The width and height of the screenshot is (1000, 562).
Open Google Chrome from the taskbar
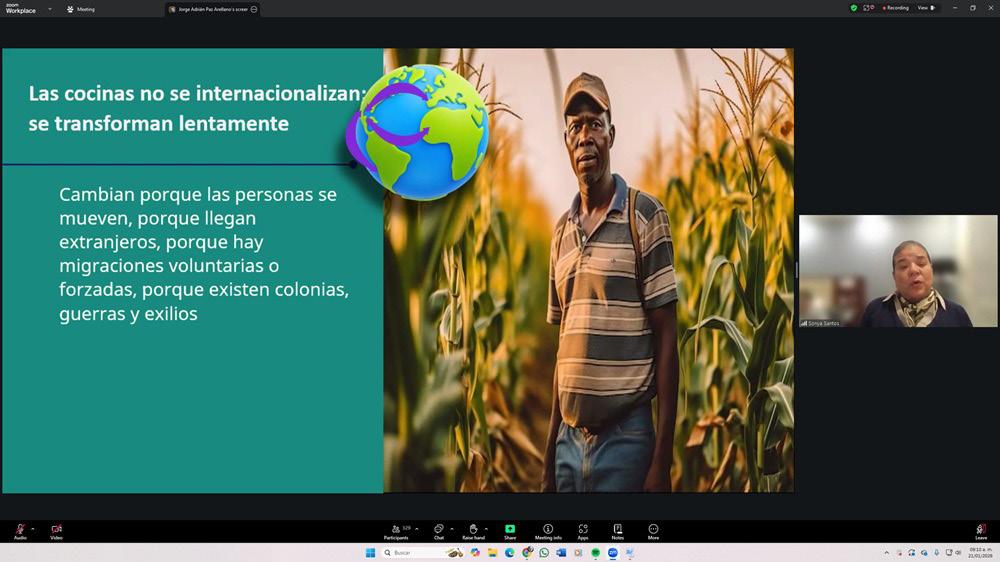pyautogui.click(x=527, y=552)
